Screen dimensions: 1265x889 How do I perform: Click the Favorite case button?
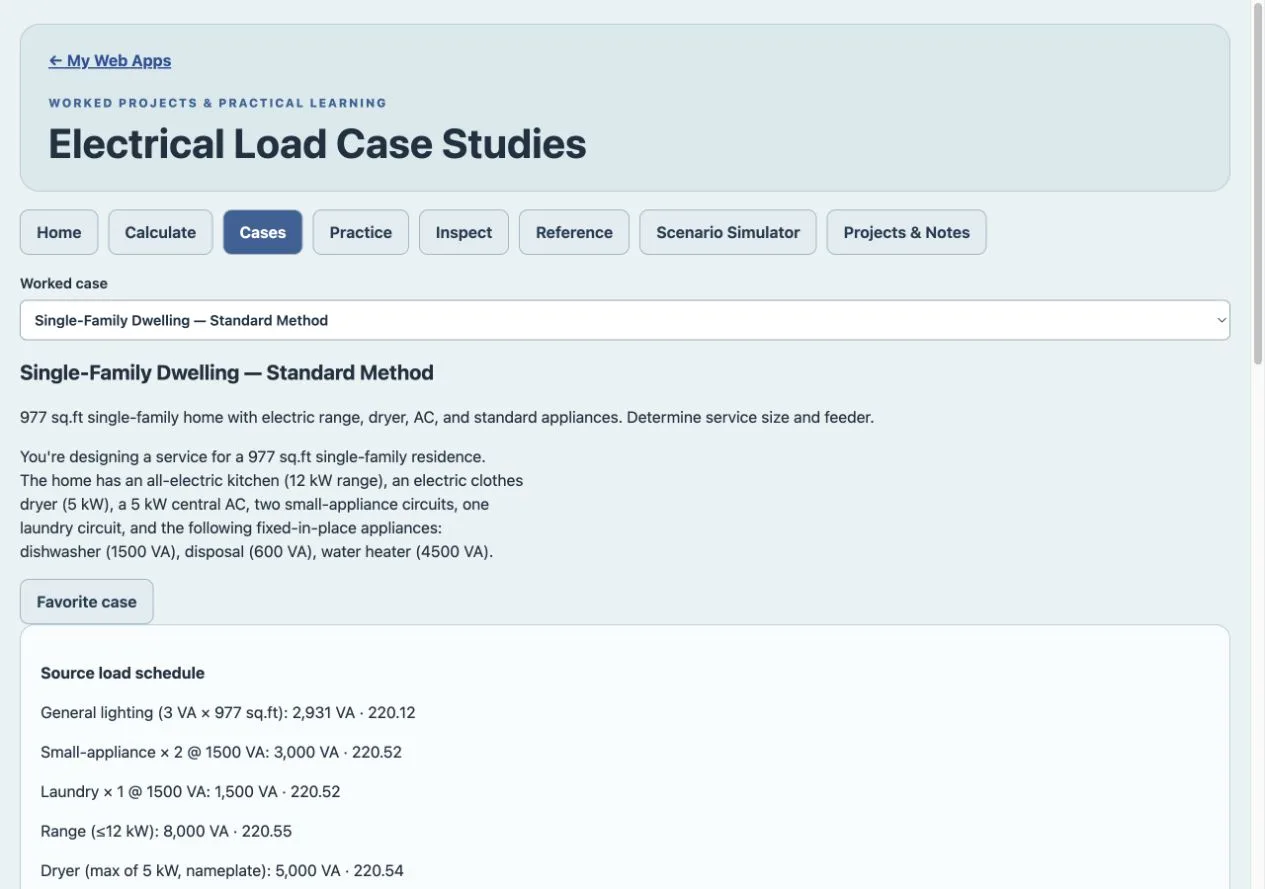click(x=87, y=602)
